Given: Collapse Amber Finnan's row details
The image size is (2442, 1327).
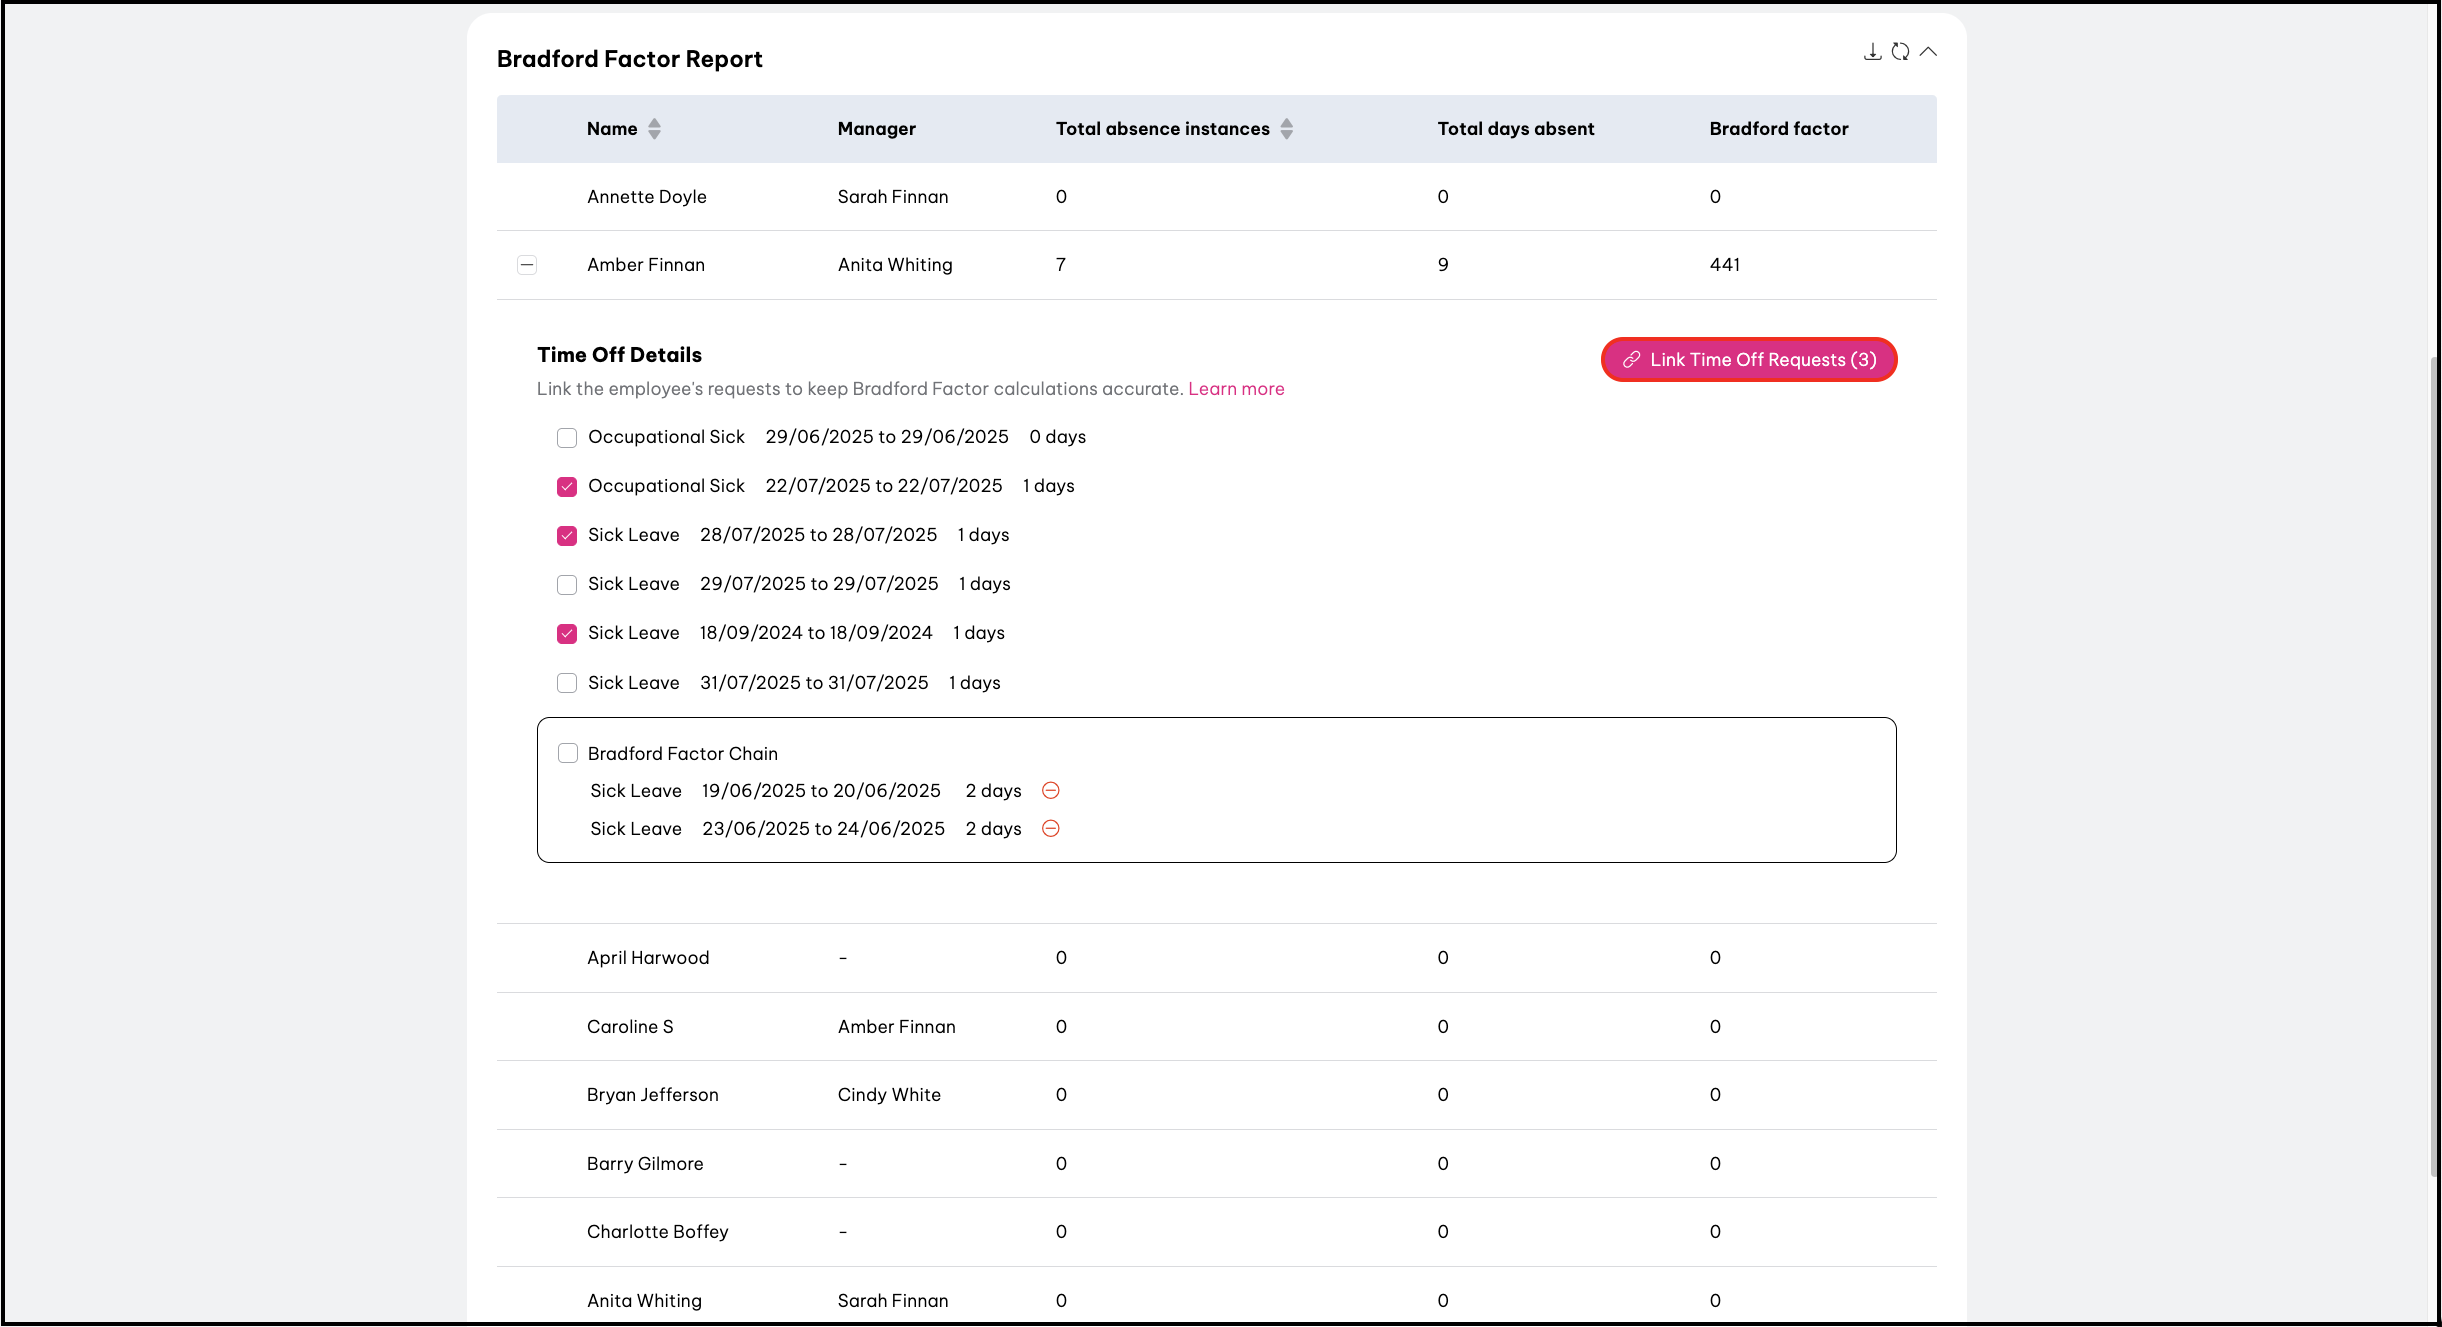Looking at the screenshot, I should [x=527, y=265].
